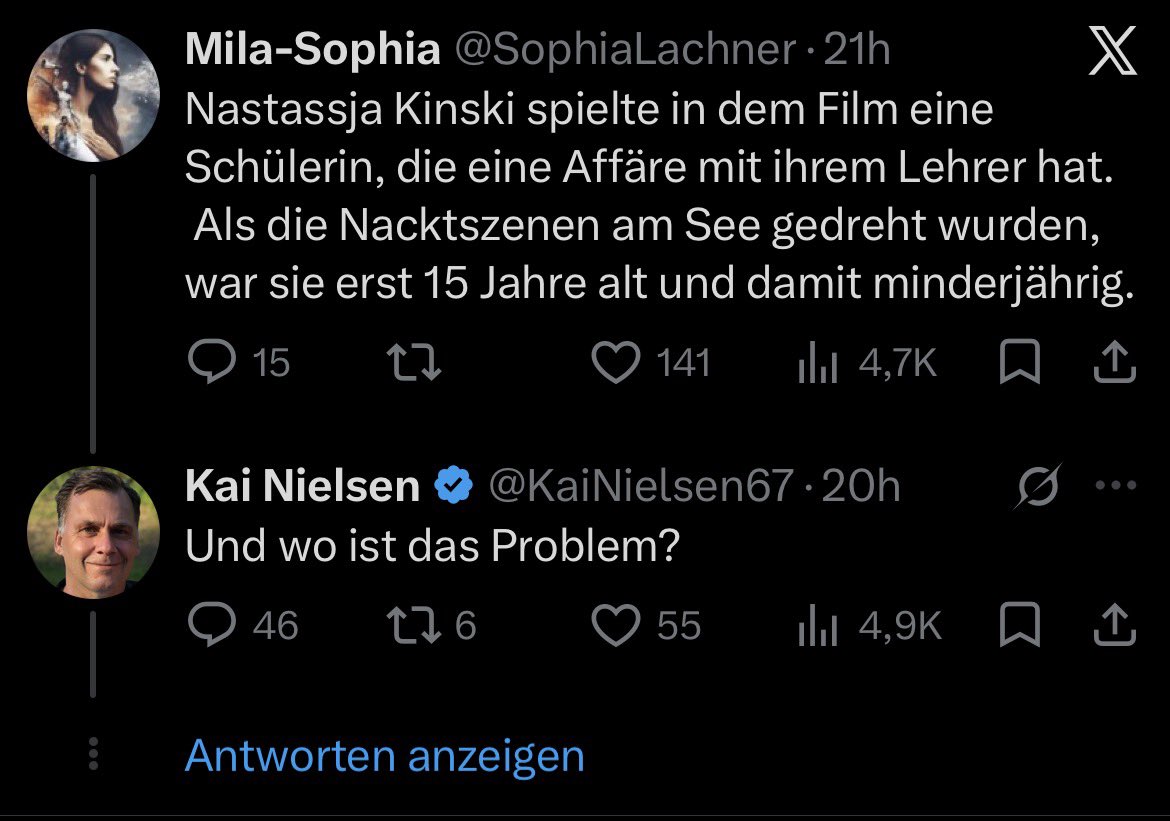The width and height of the screenshot is (1170, 821).
Task: View Mila-Sophia's profile picture
Action: click(93, 96)
